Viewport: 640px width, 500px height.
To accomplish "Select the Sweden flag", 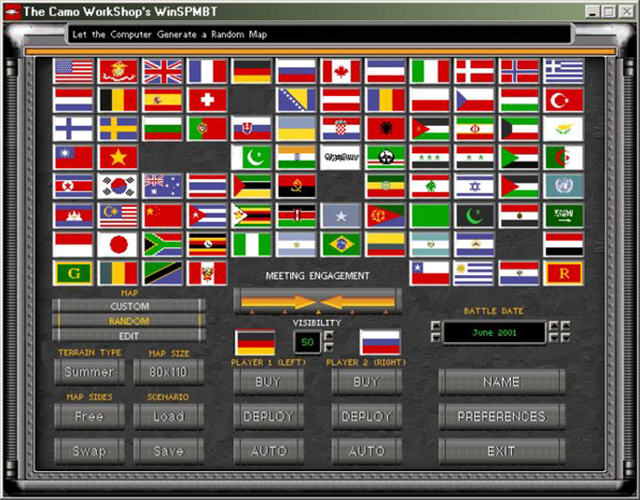I will [x=118, y=129].
